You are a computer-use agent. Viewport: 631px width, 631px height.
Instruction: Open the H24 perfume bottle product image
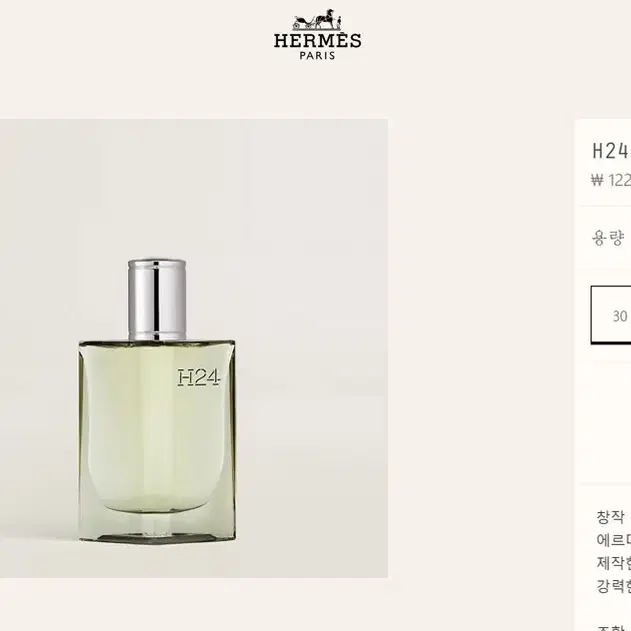tap(194, 348)
